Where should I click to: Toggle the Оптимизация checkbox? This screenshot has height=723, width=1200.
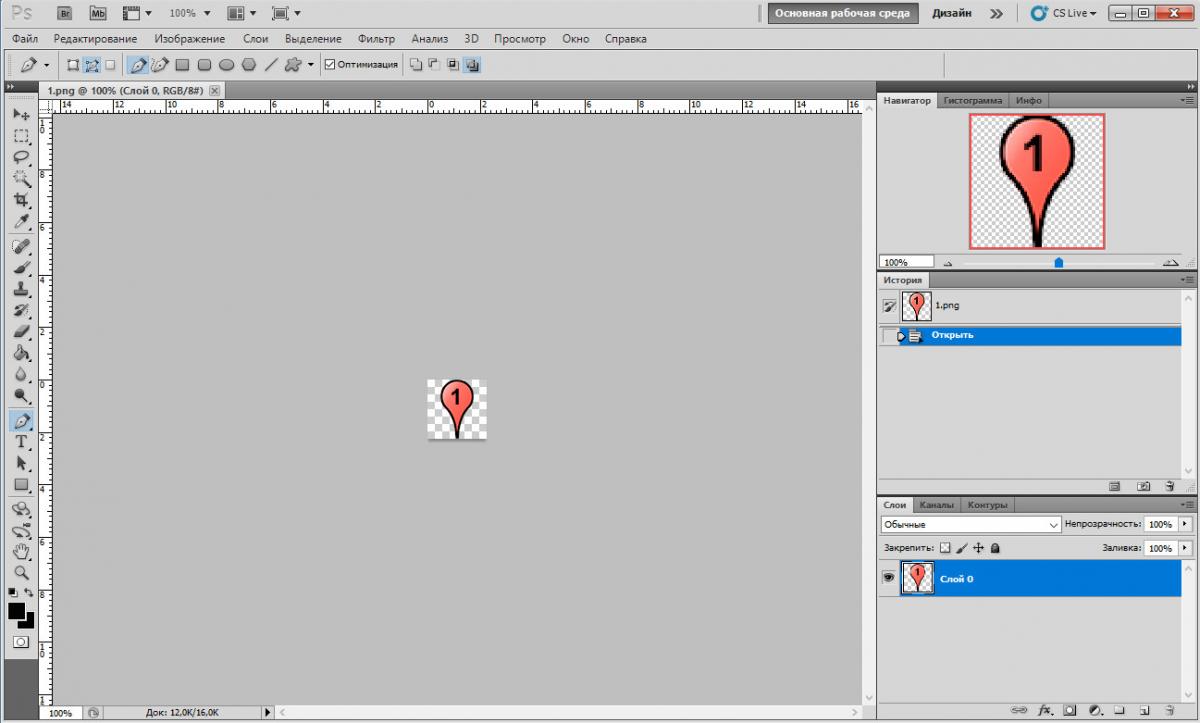coord(330,65)
